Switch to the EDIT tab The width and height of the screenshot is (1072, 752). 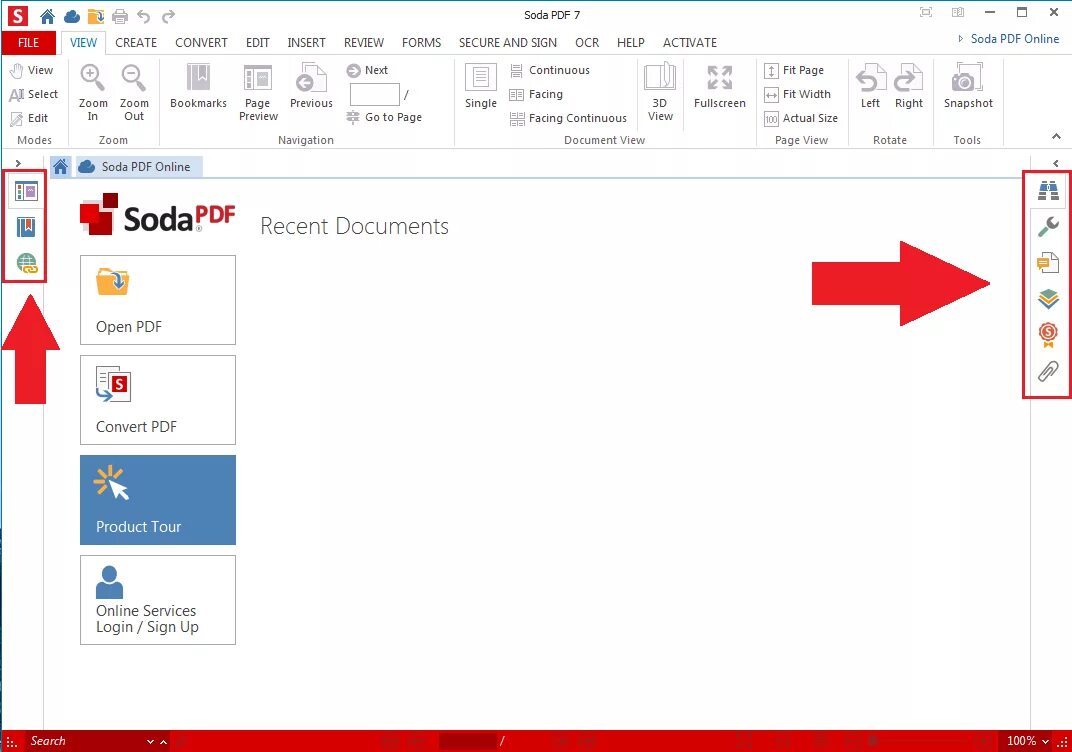point(258,42)
